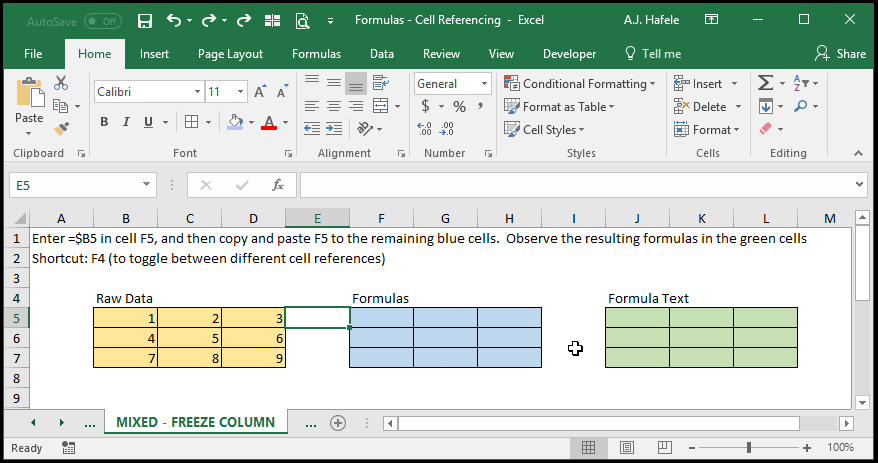Open the Page Layout tab

tap(230, 54)
